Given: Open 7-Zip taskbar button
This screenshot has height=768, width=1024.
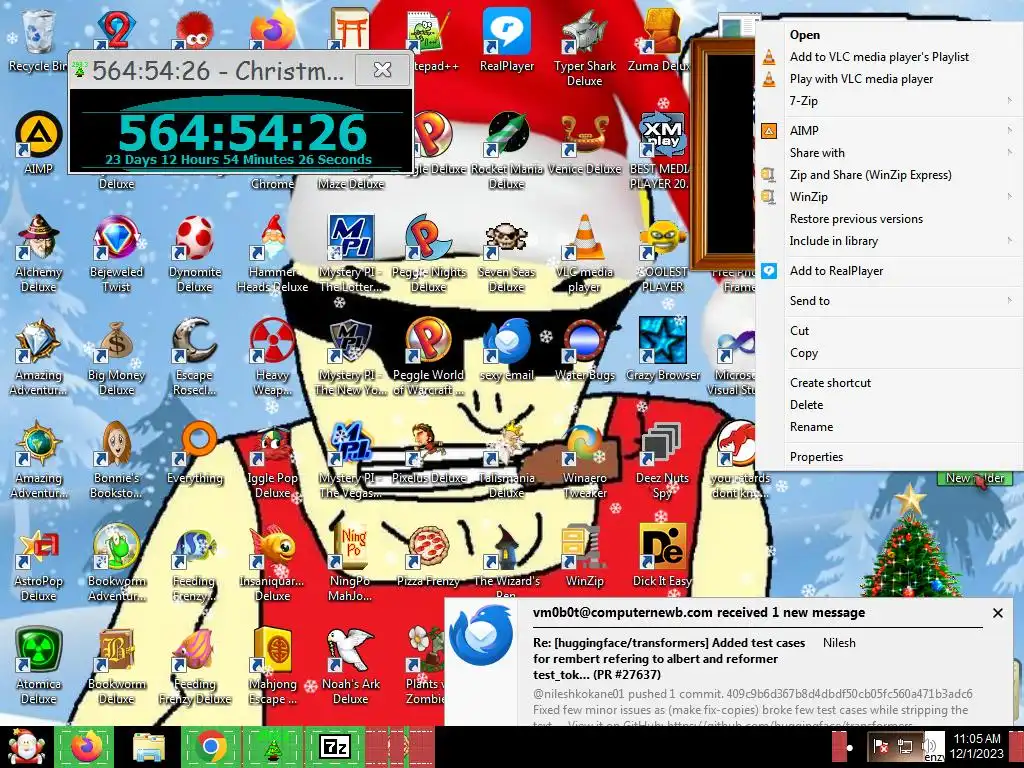Looking at the screenshot, I should [x=335, y=747].
